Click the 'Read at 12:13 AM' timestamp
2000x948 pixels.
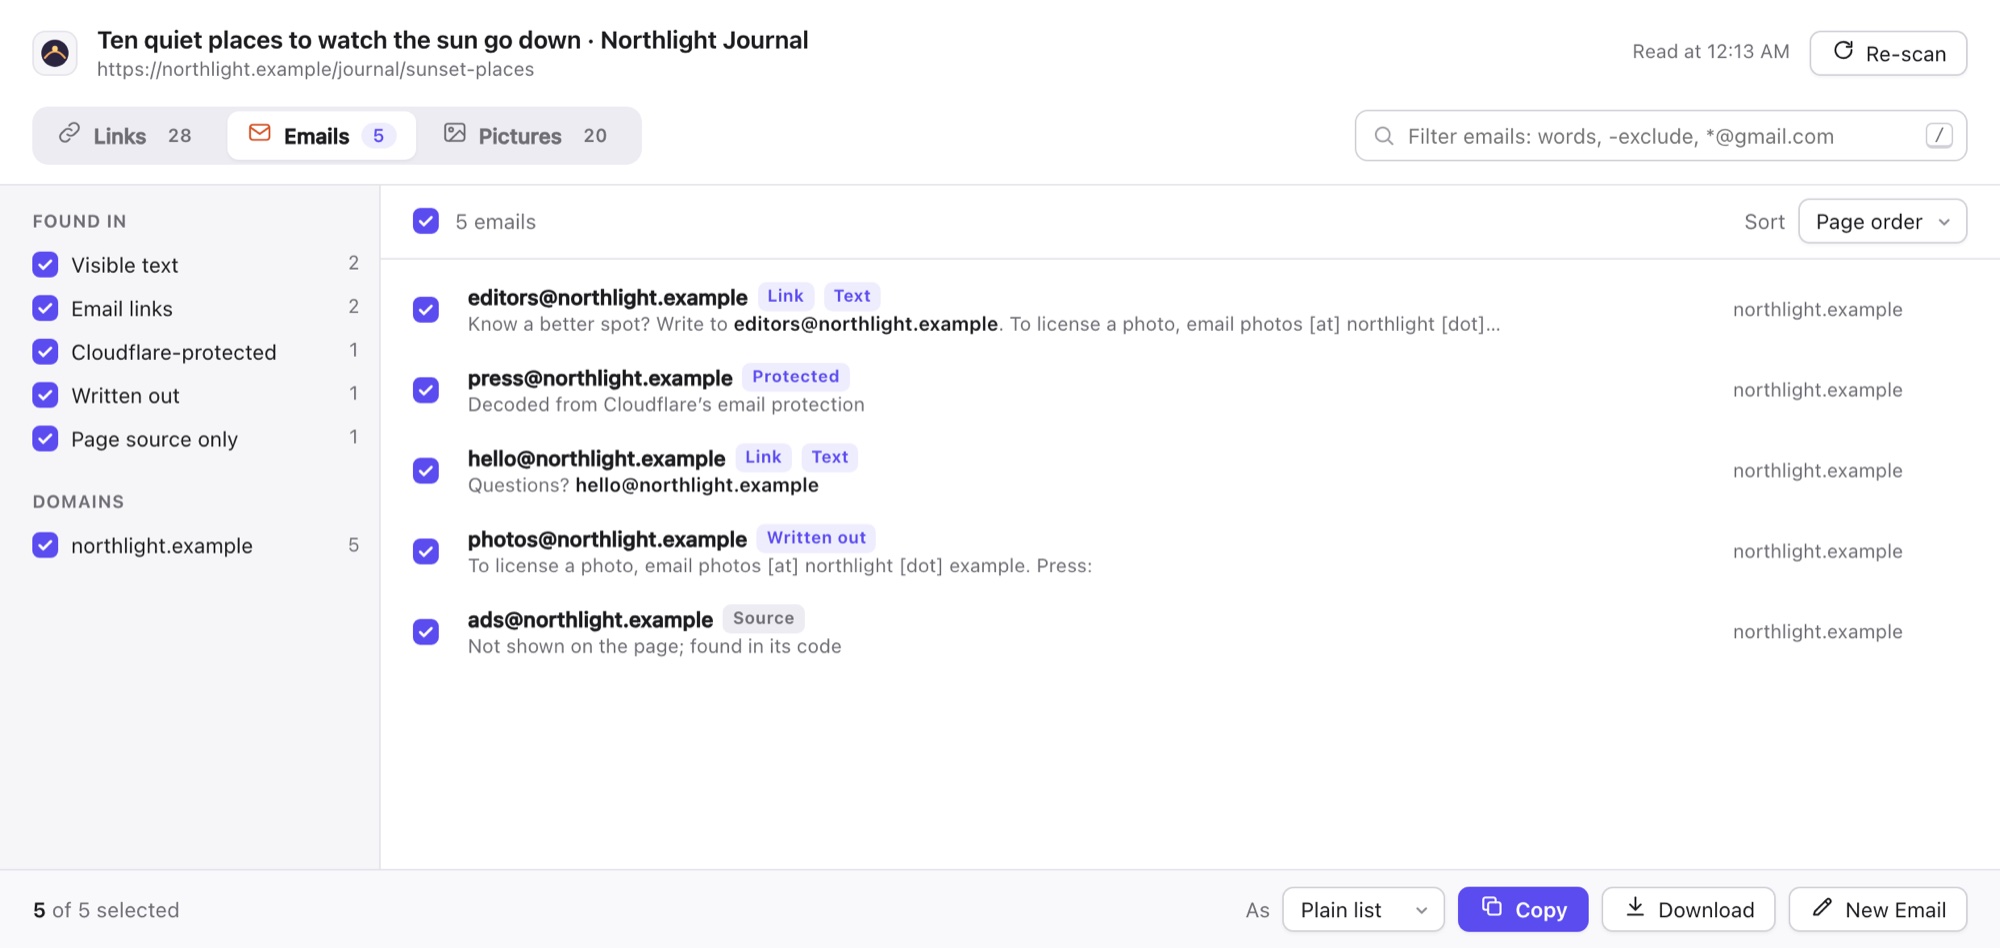click(x=1711, y=52)
